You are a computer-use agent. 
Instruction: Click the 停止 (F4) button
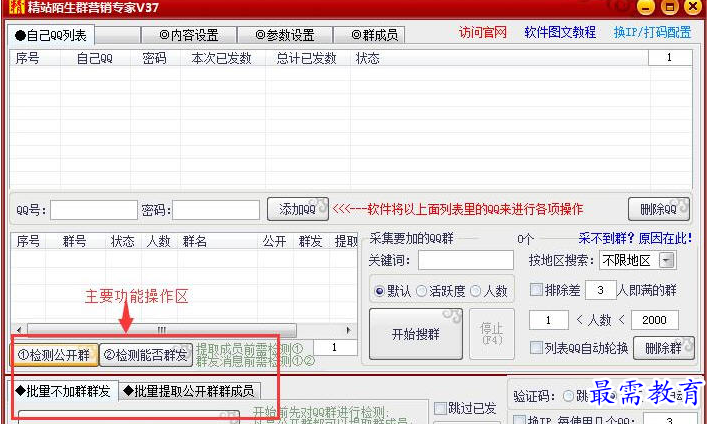[x=492, y=334]
